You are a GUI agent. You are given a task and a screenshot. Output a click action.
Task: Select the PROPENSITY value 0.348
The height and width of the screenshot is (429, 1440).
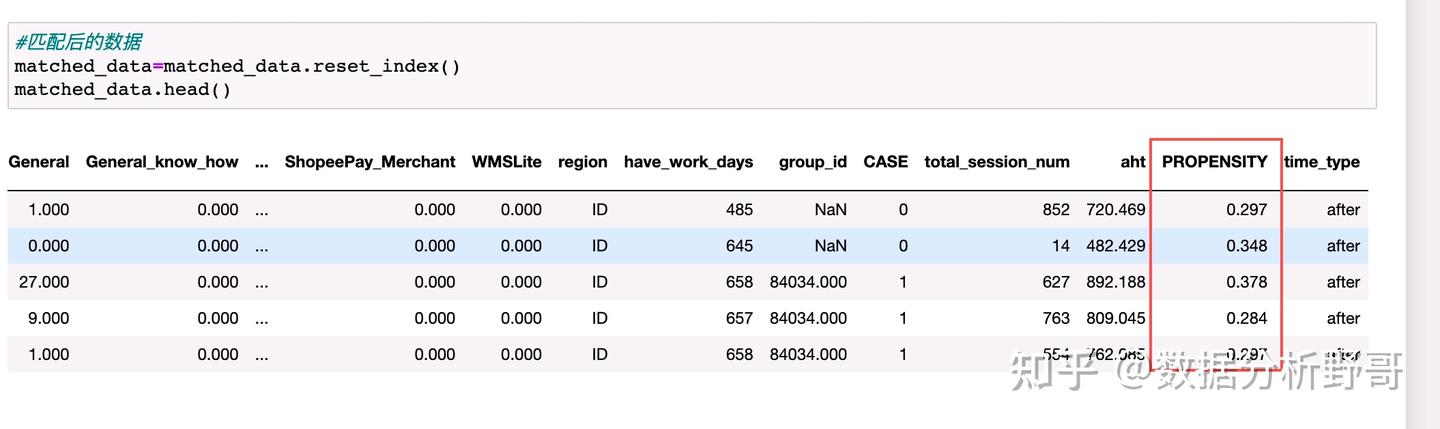tap(1247, 246)
